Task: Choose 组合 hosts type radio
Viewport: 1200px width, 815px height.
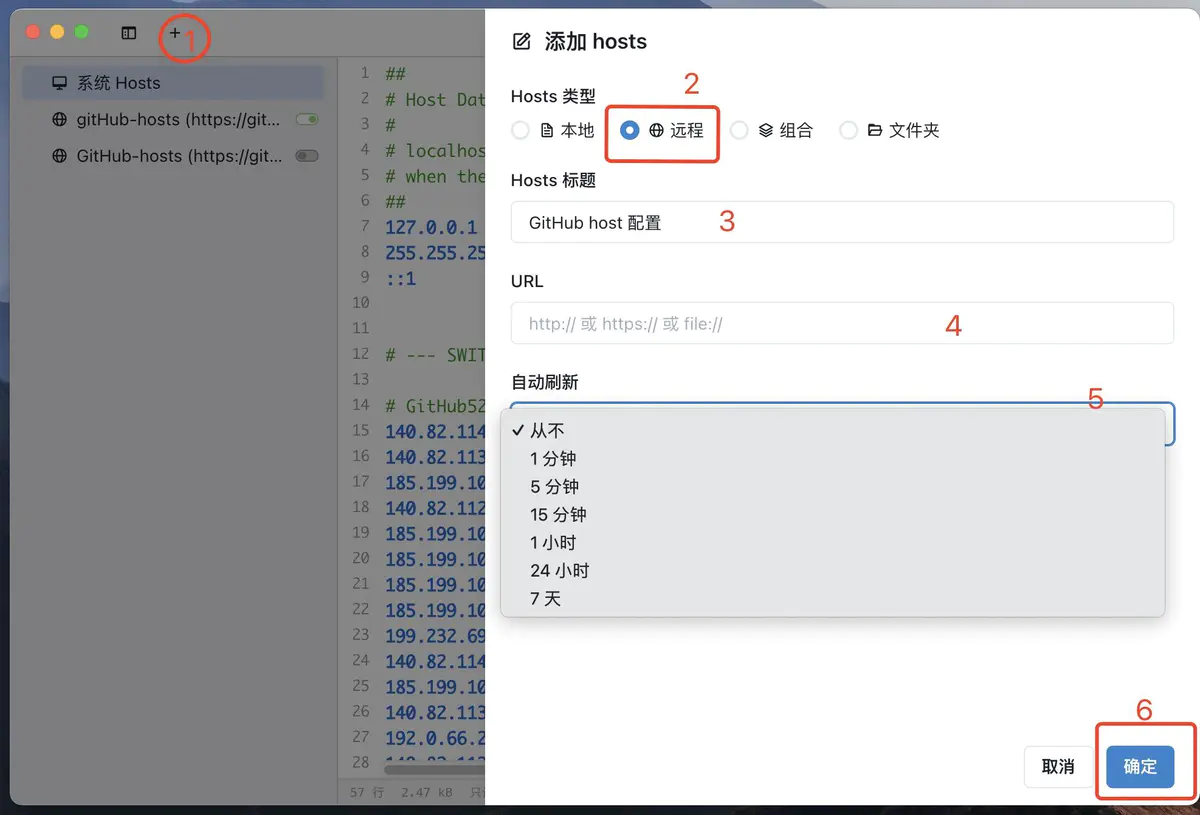Action: point(739,130)
